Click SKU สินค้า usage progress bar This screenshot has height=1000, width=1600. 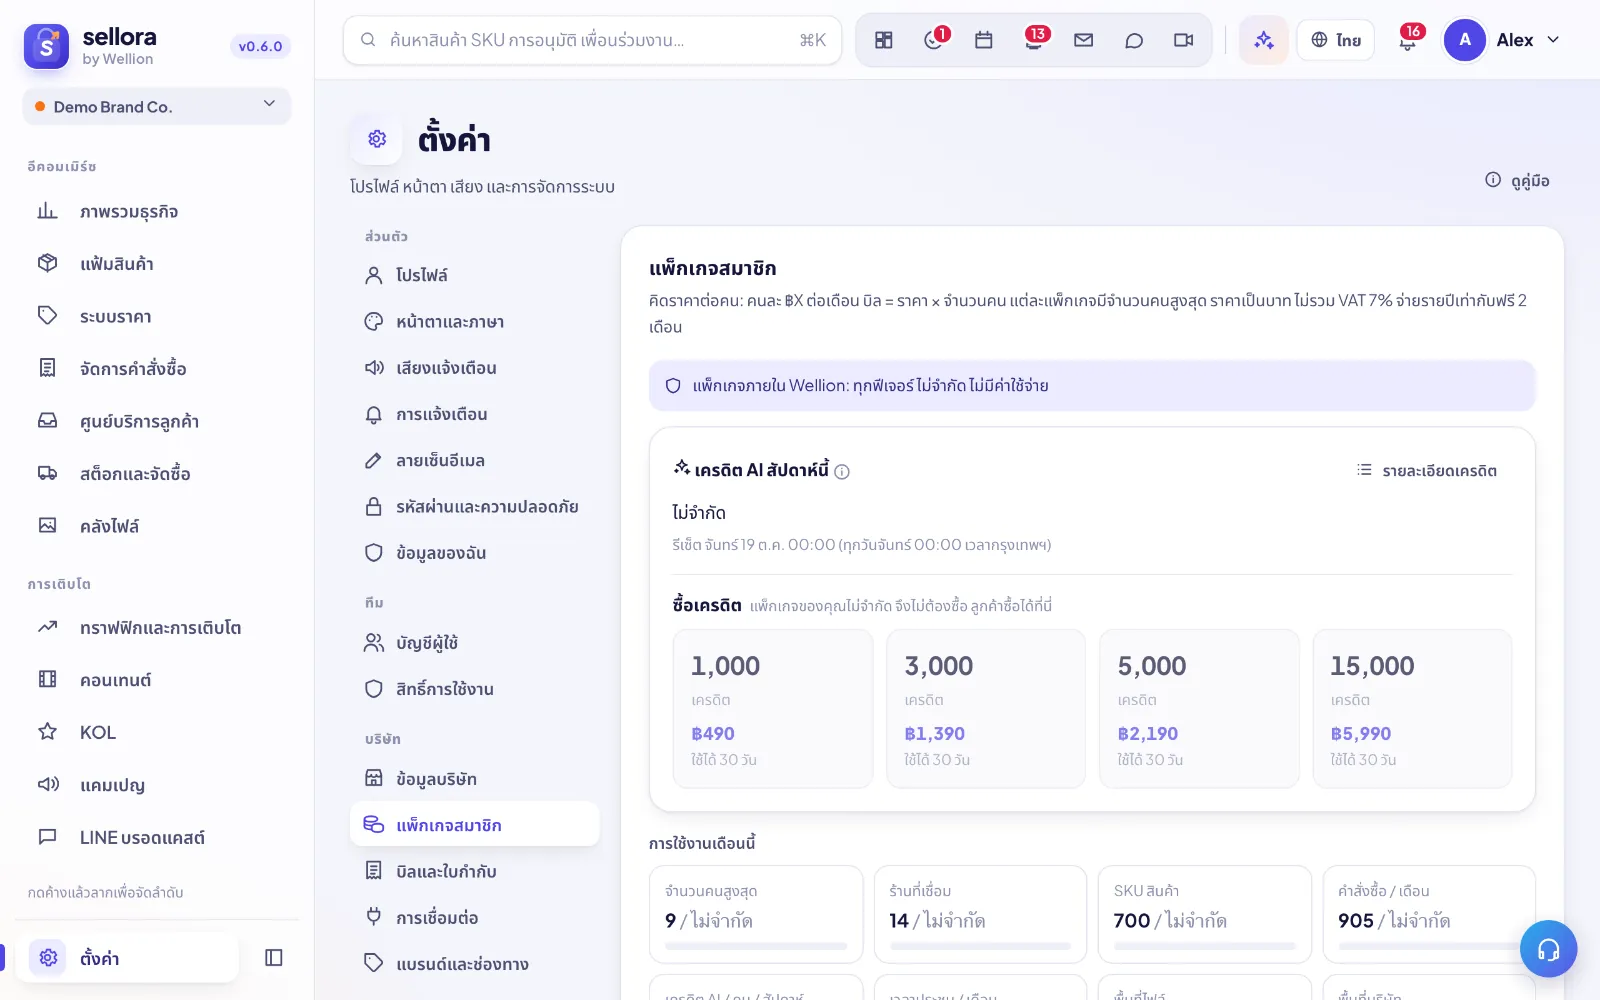(x=1205, y=946)
